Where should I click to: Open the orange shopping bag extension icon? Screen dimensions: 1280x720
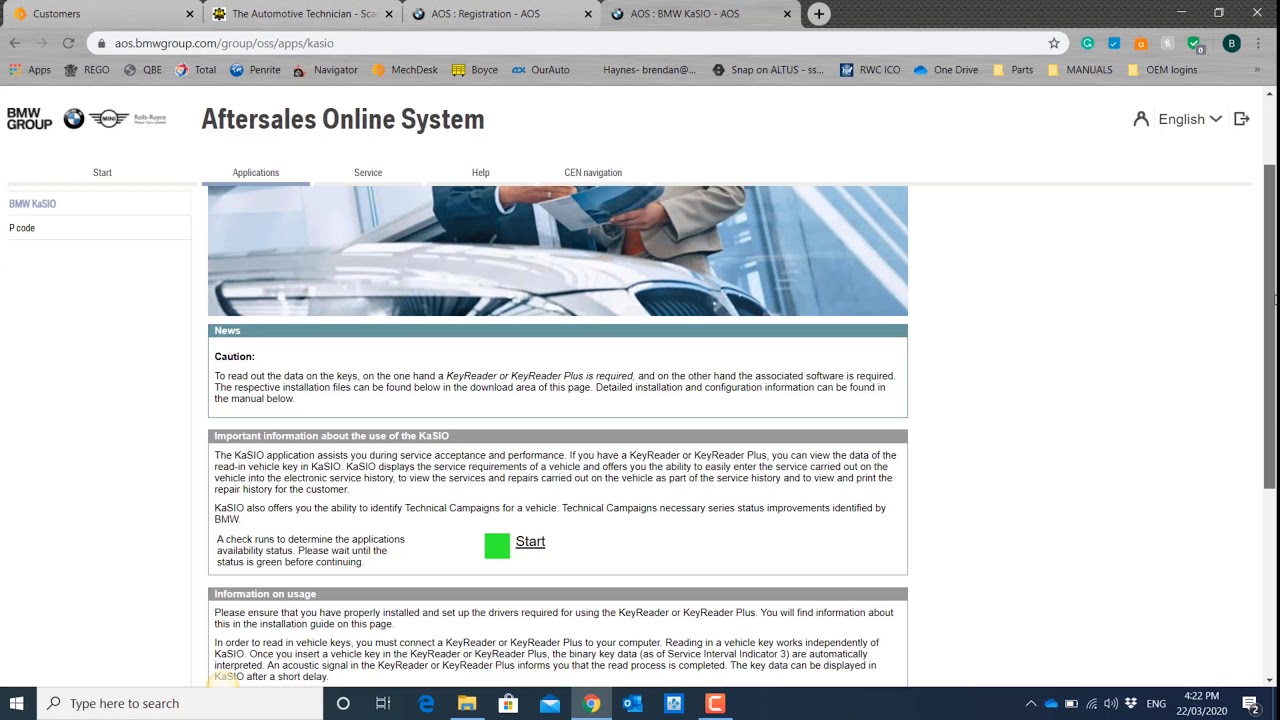pos(1141,43)
